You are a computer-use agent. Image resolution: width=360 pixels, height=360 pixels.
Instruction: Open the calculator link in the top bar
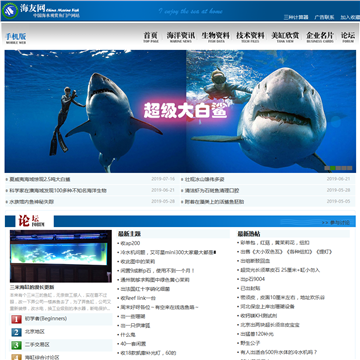click(x=296, y=17)
